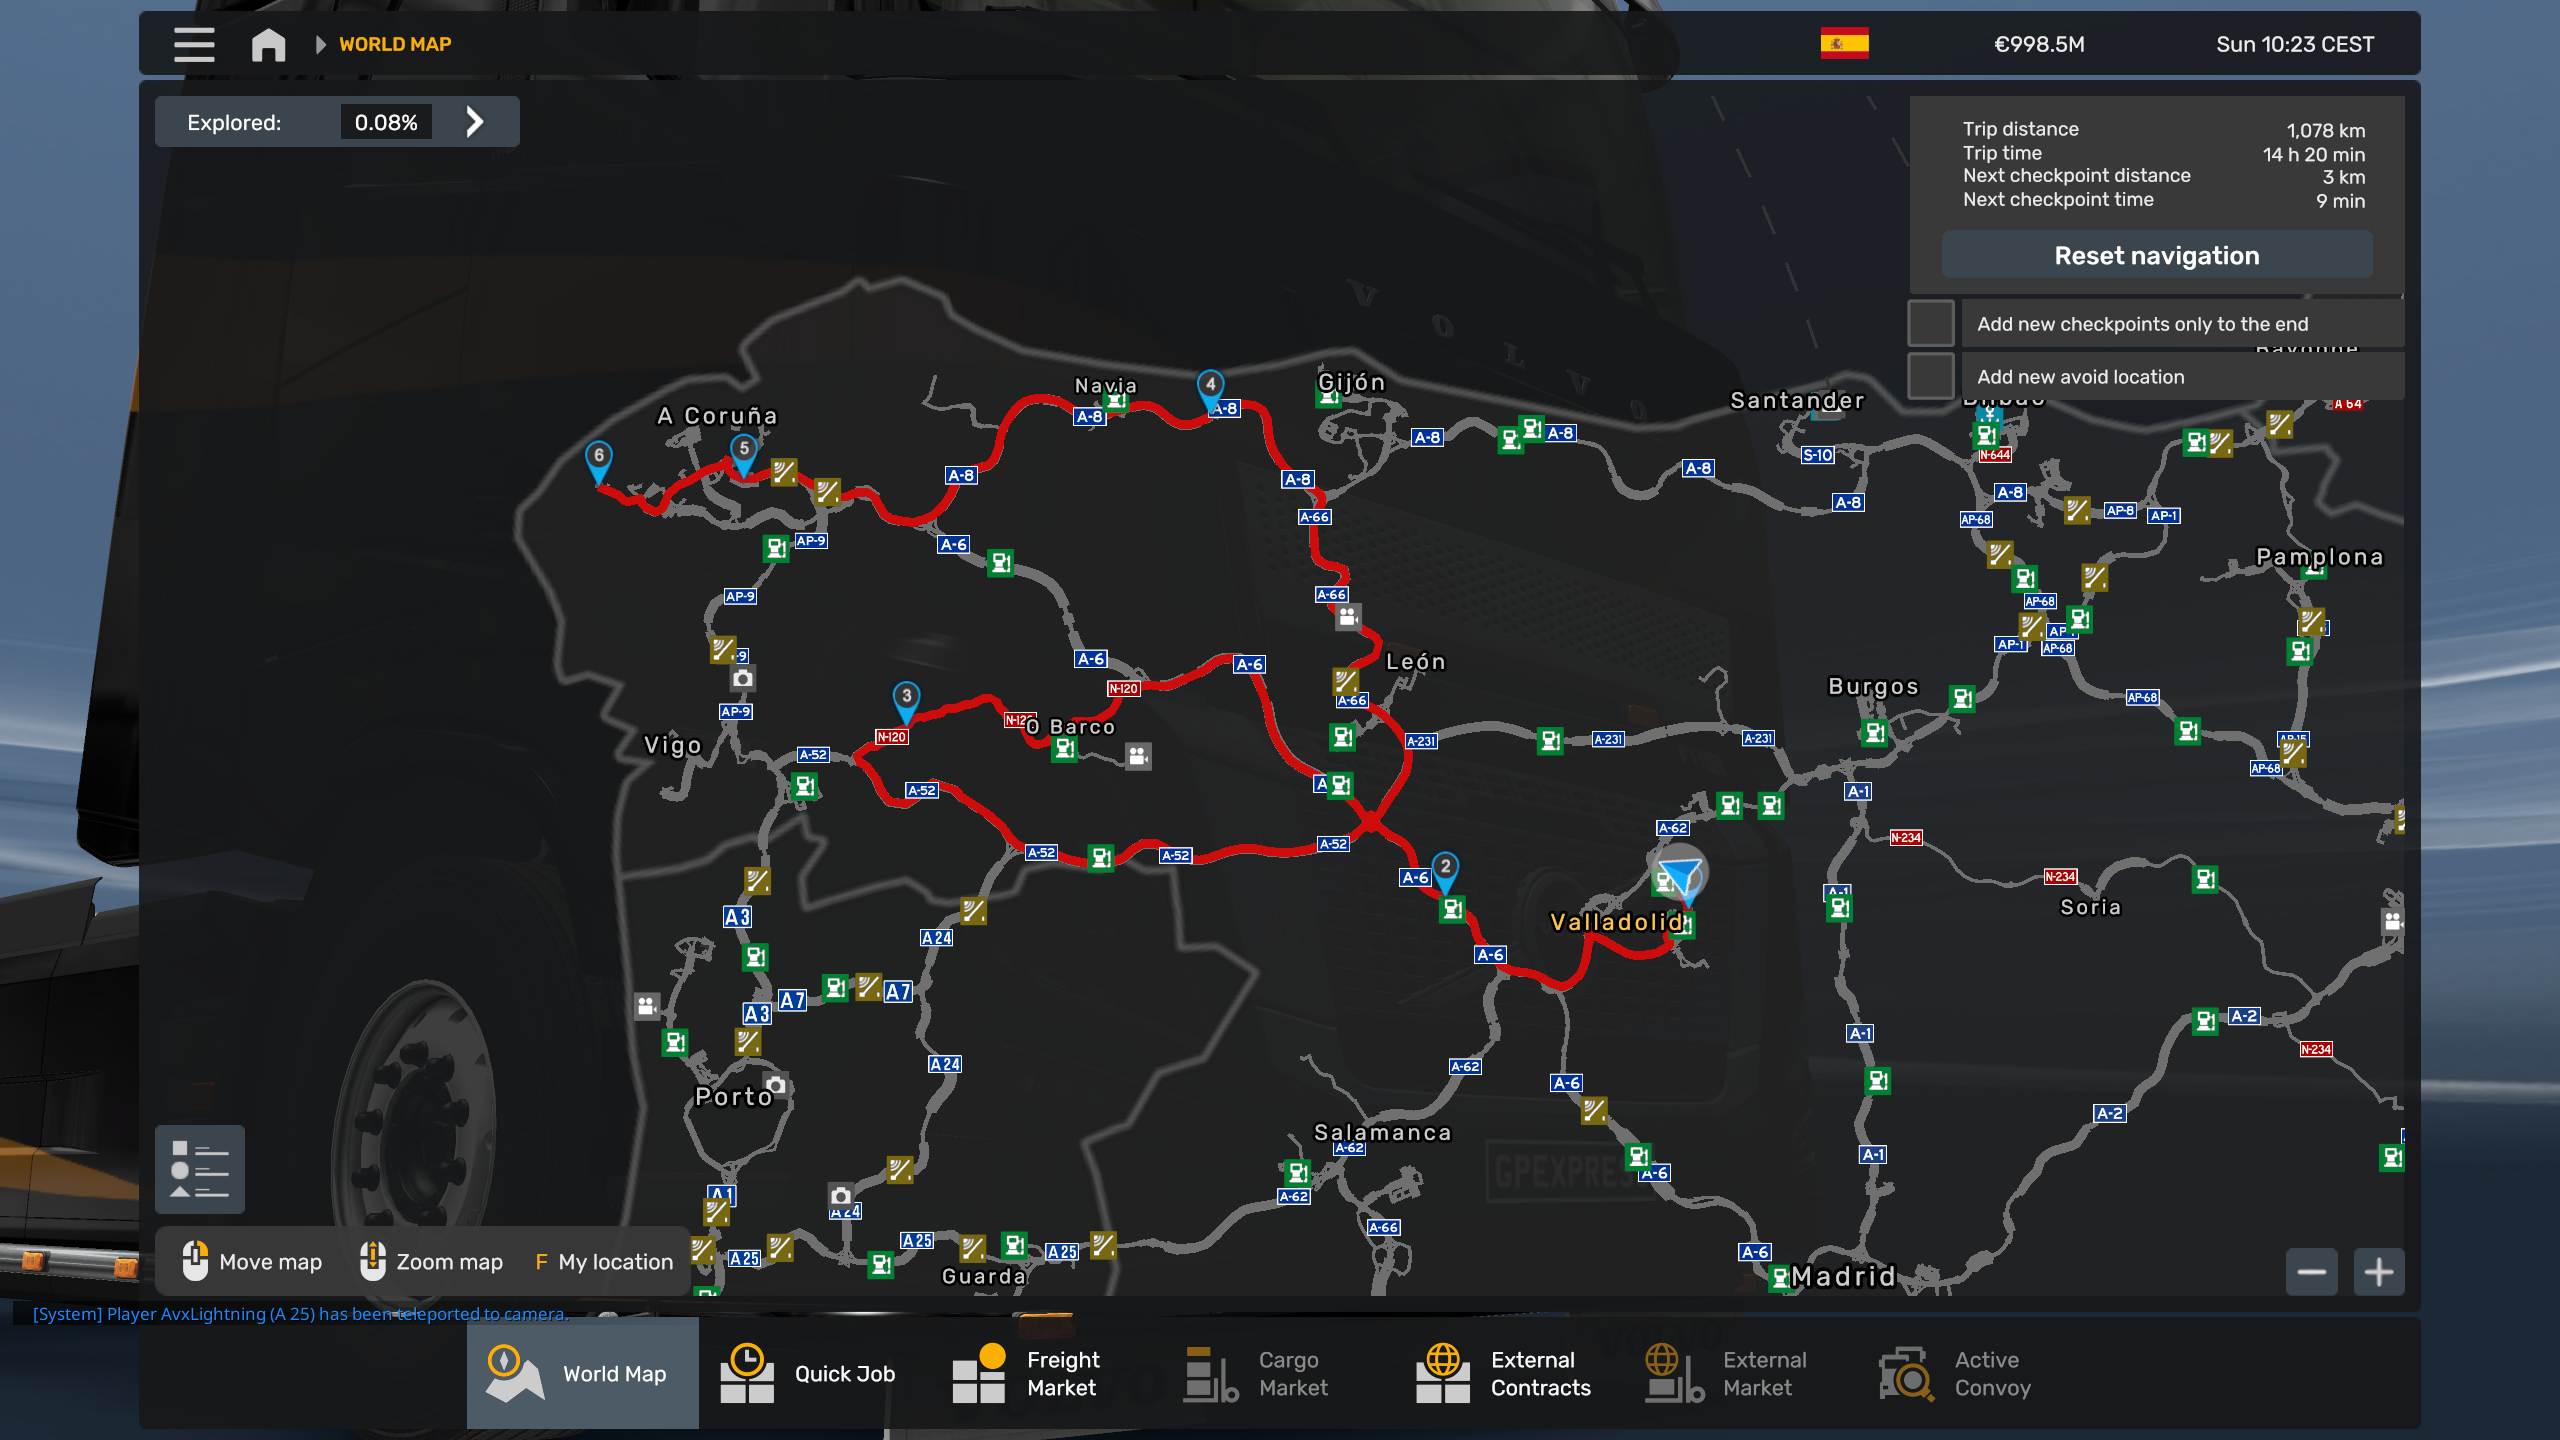Open the hamburger main menu
2560x1440 pixels.
point(194,44)
